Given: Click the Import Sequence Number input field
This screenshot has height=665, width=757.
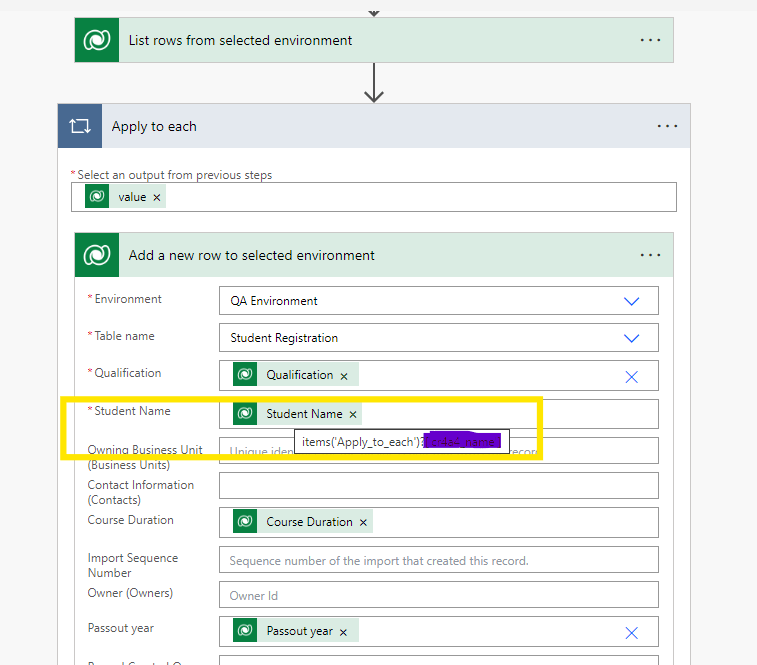Looking at the screenshot, I should [x=438, y=560].
